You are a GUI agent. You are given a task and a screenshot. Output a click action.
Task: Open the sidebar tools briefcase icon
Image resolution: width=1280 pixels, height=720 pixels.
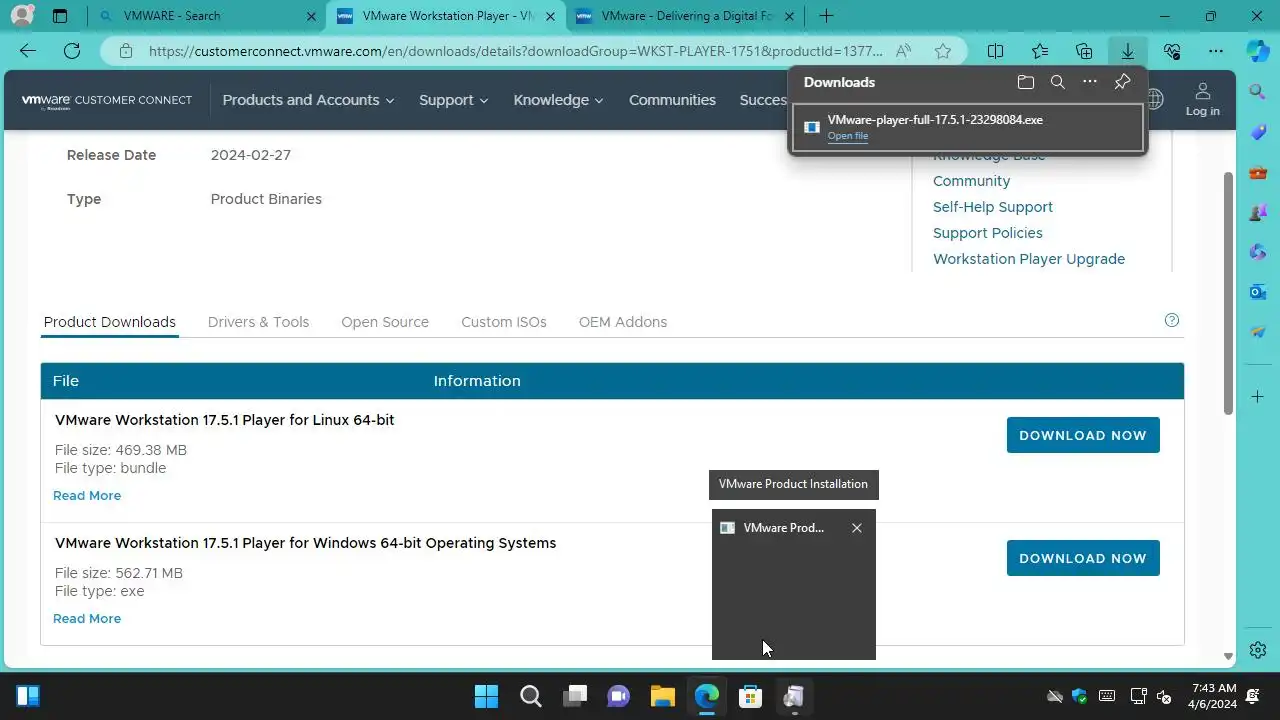(1258, 172)
